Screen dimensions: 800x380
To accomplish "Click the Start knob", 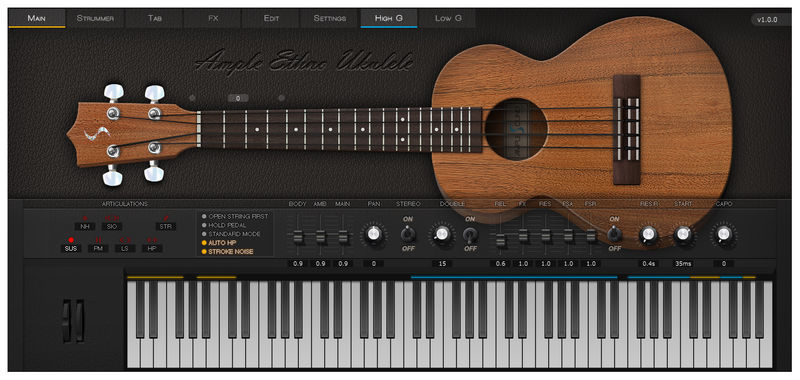I will point(683,235).
